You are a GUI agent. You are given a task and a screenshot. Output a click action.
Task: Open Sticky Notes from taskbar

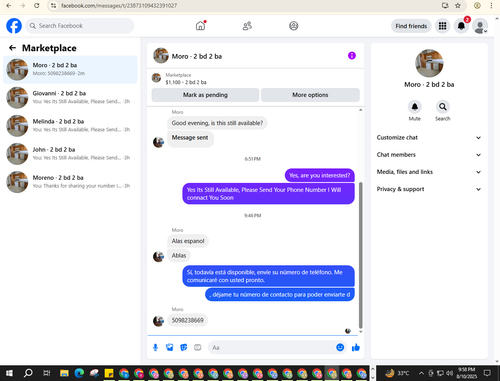tap(109, 373)
